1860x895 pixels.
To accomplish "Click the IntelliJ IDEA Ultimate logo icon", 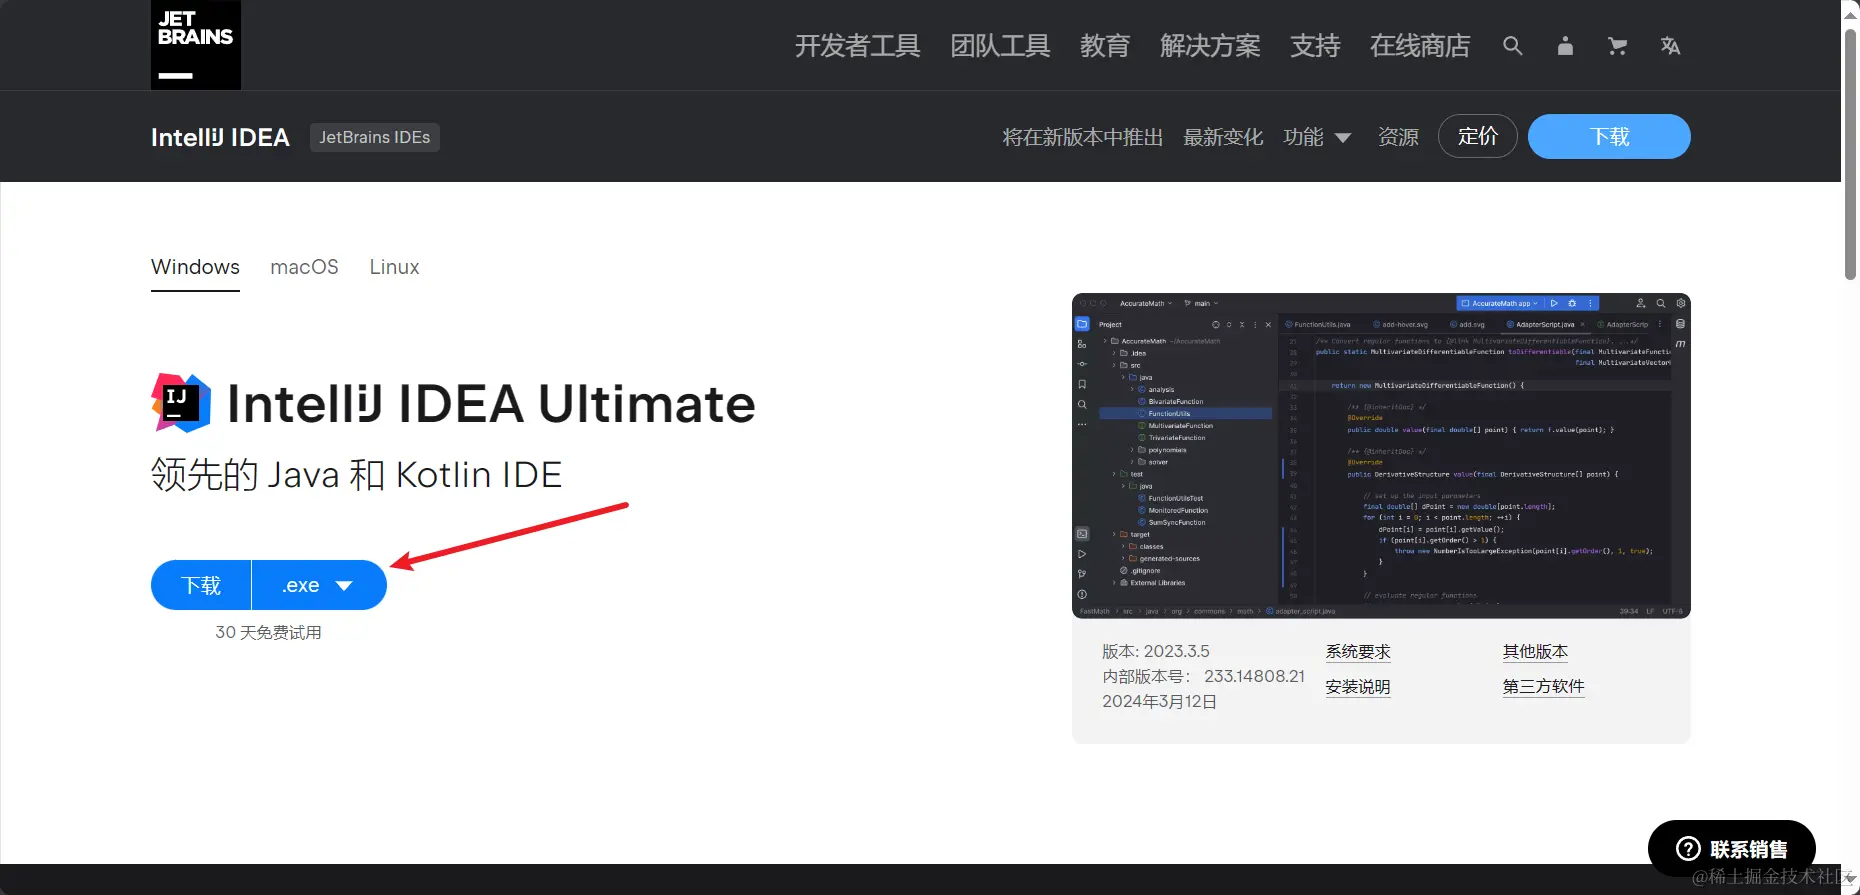I will (181, 403).
